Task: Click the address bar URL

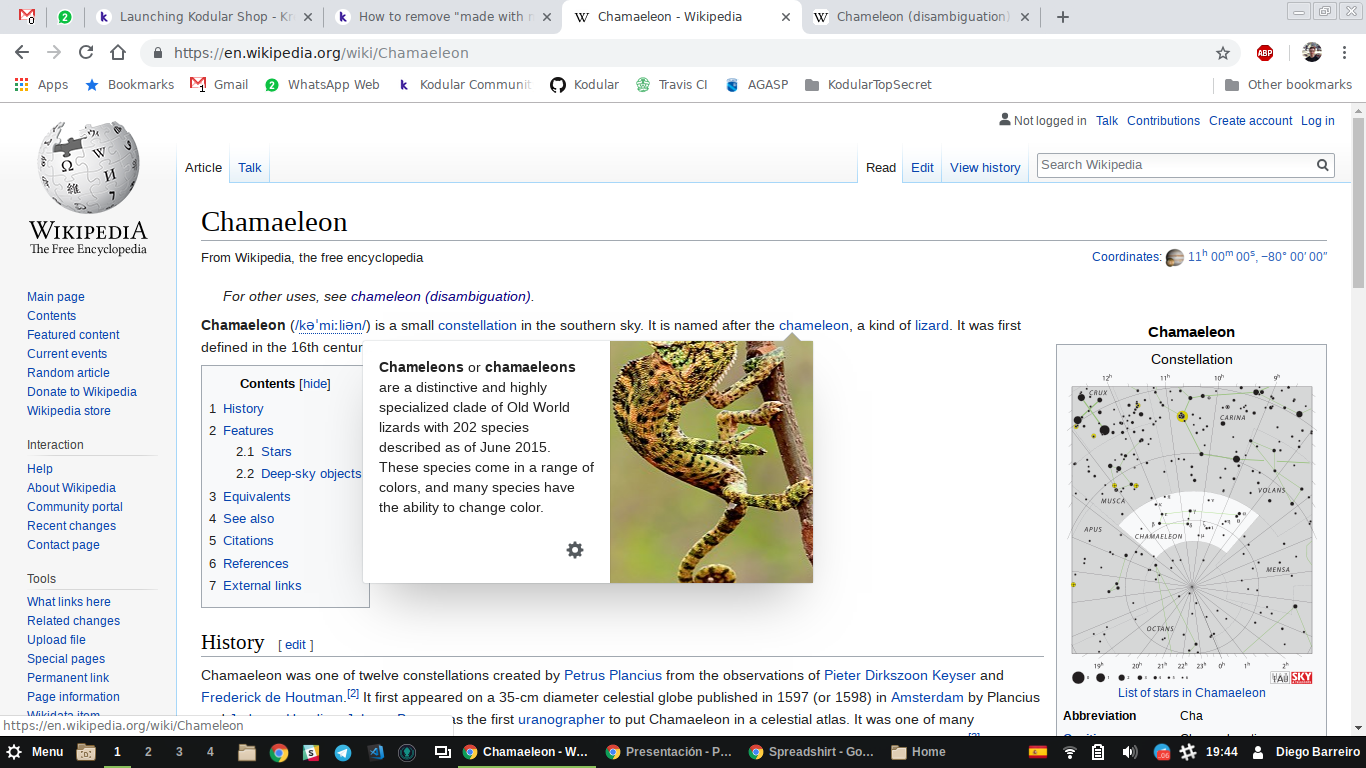Action: click(321, 53)
